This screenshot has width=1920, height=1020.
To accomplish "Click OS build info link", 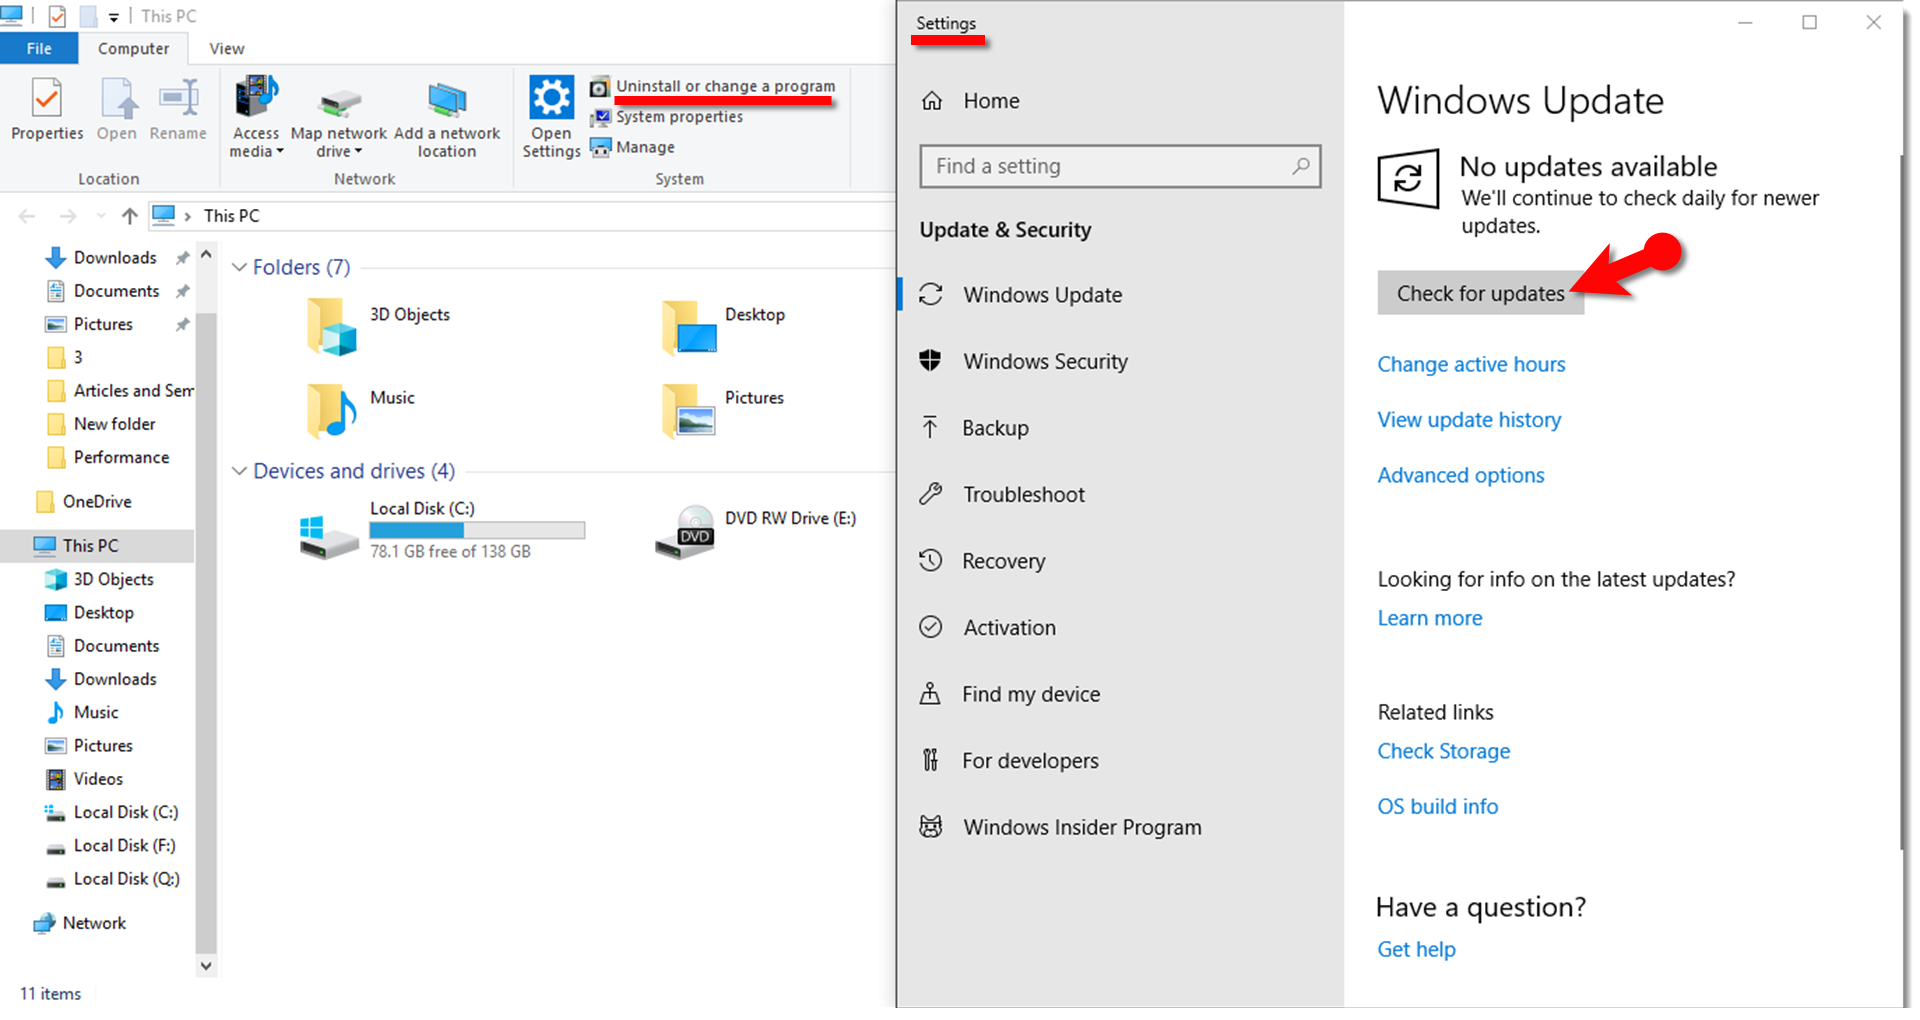I will pyautogui.click(x=1438, y=806).
